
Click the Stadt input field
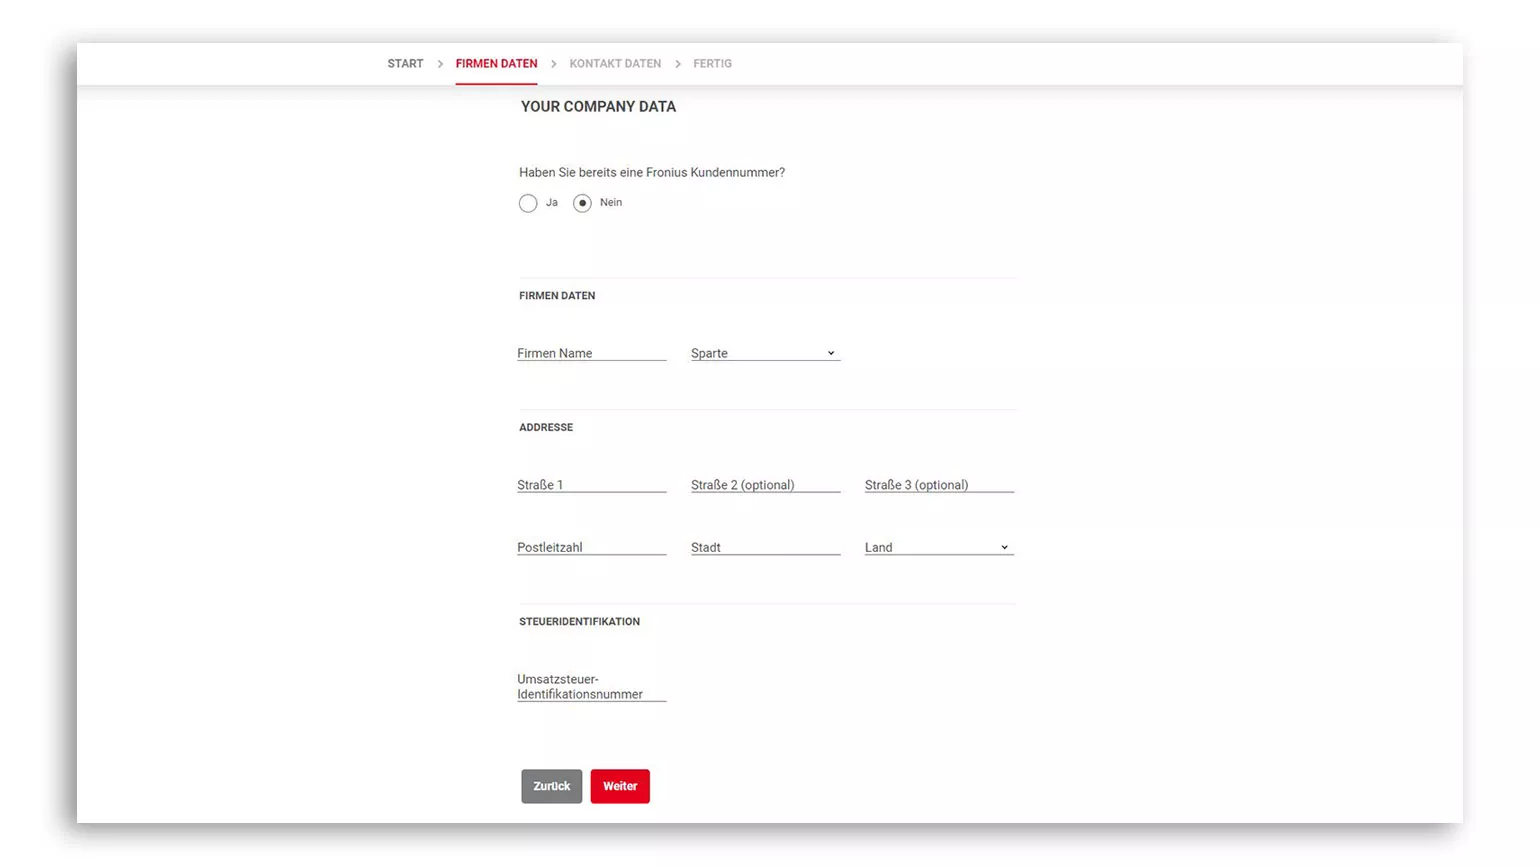pyautogui.click(x=765, y=547)
